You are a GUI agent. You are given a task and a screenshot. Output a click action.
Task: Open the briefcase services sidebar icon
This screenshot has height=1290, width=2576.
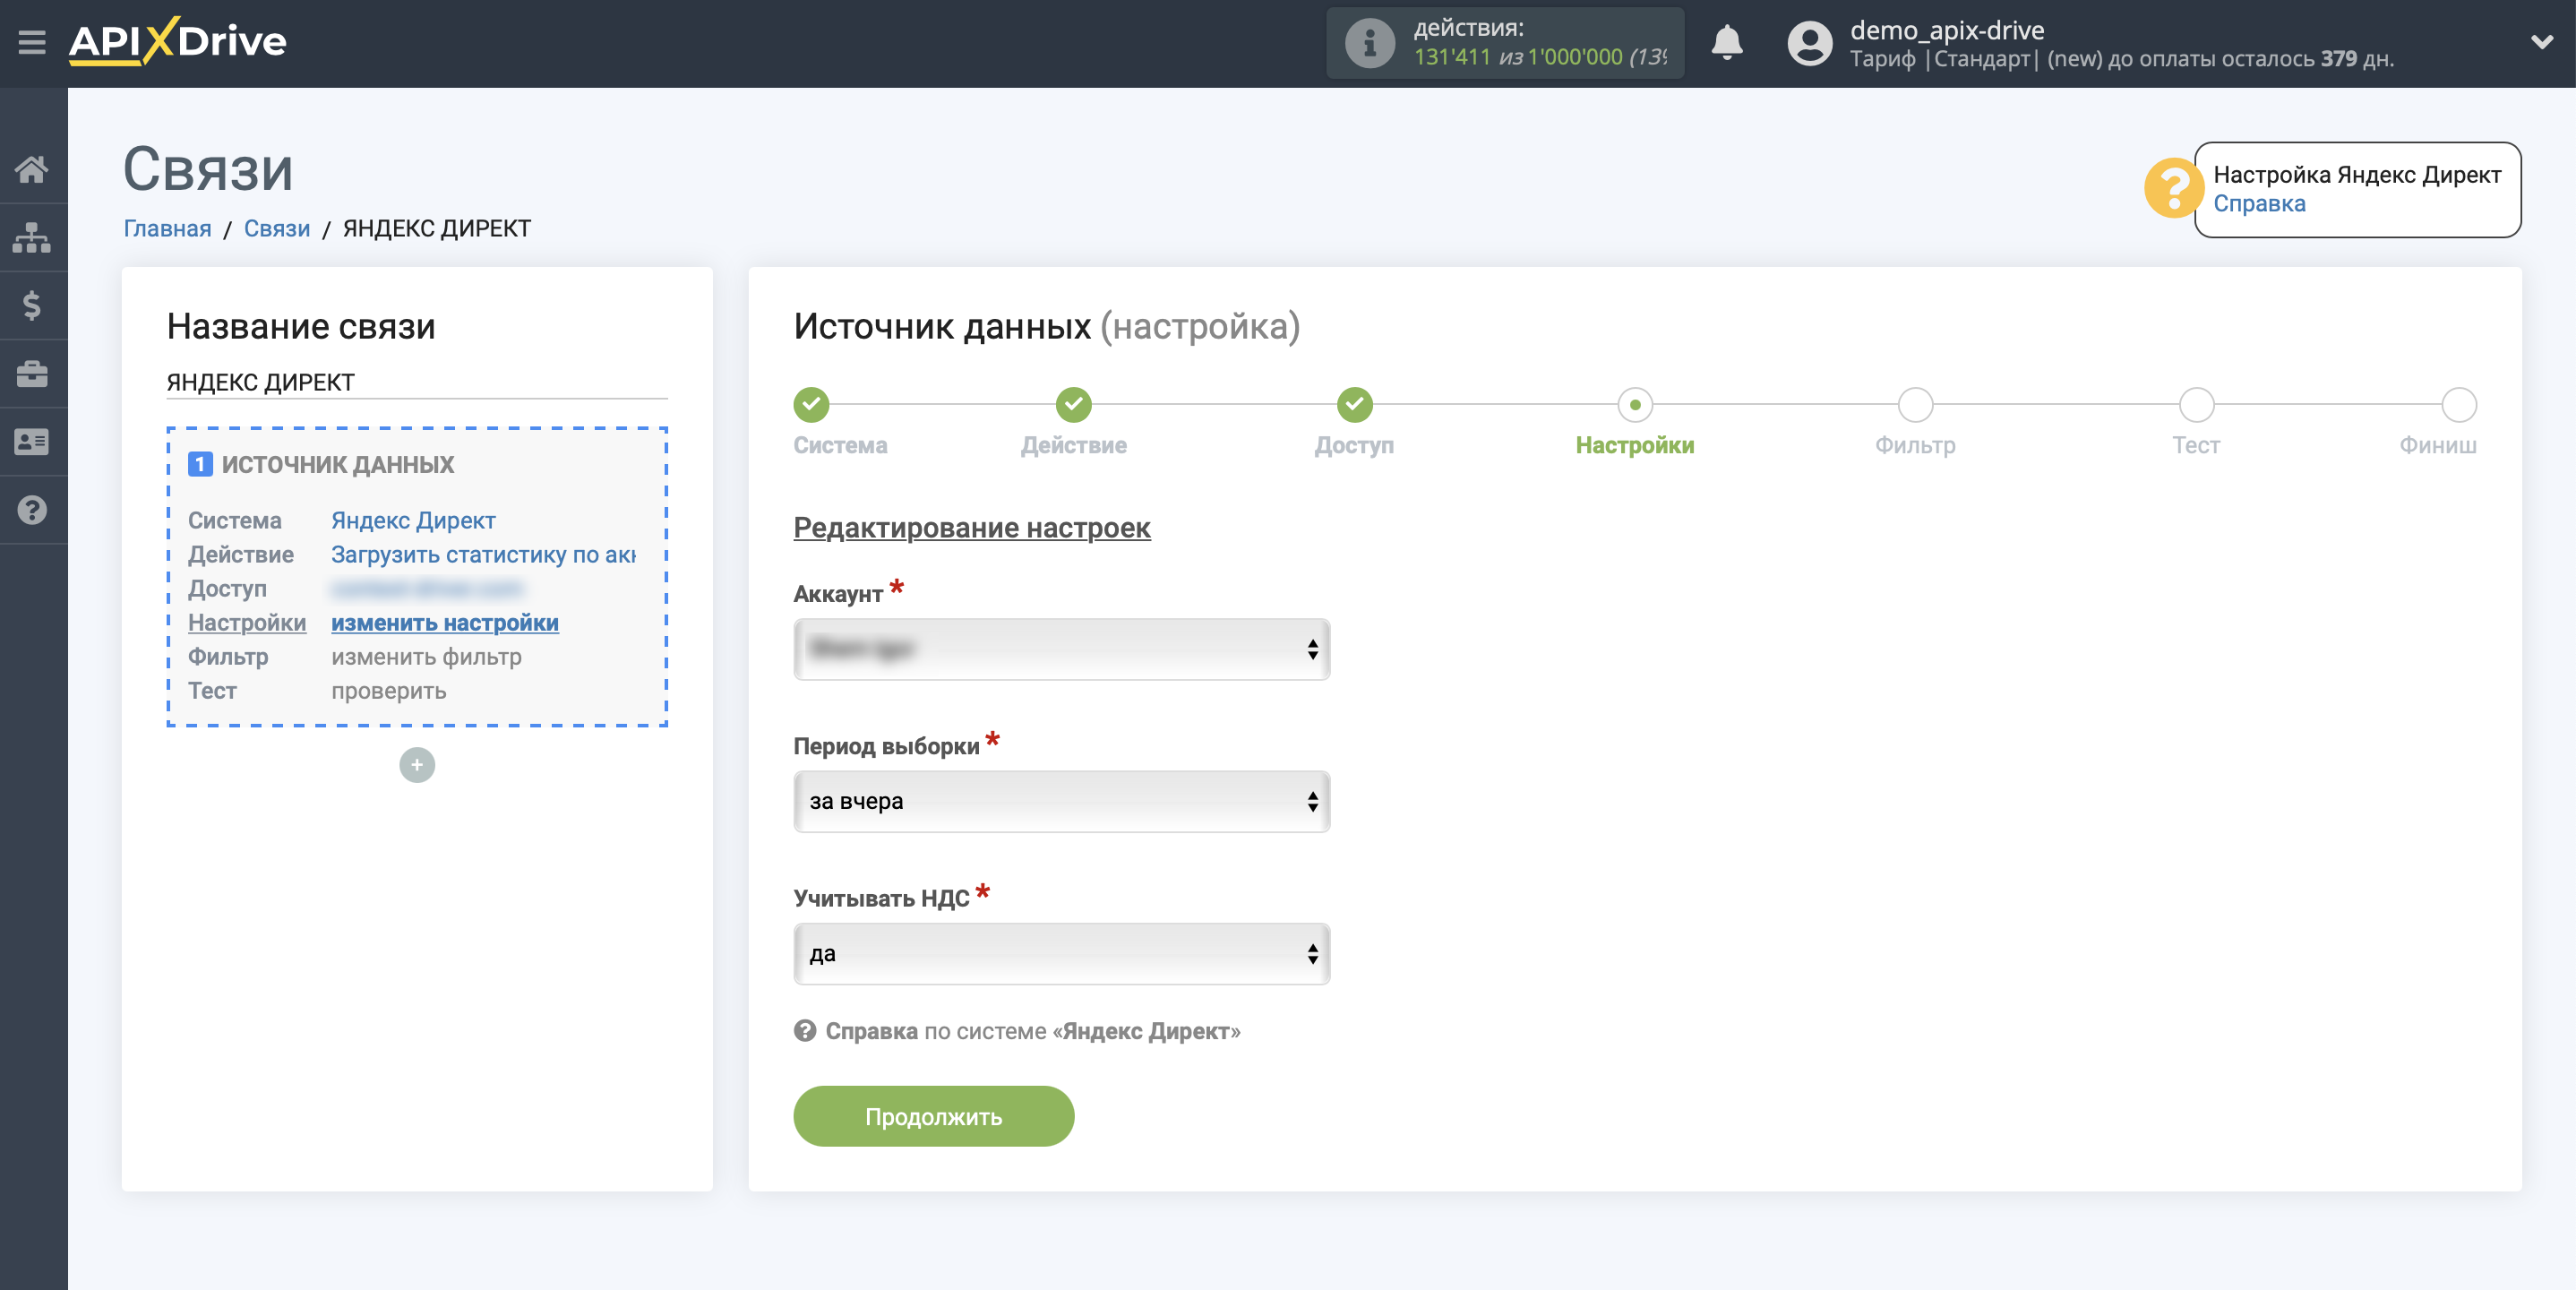tap(32, 373)
